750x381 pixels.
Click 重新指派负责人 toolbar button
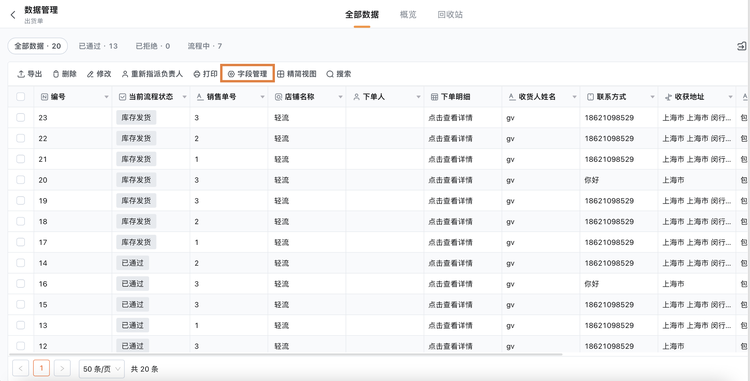point(152,74)
